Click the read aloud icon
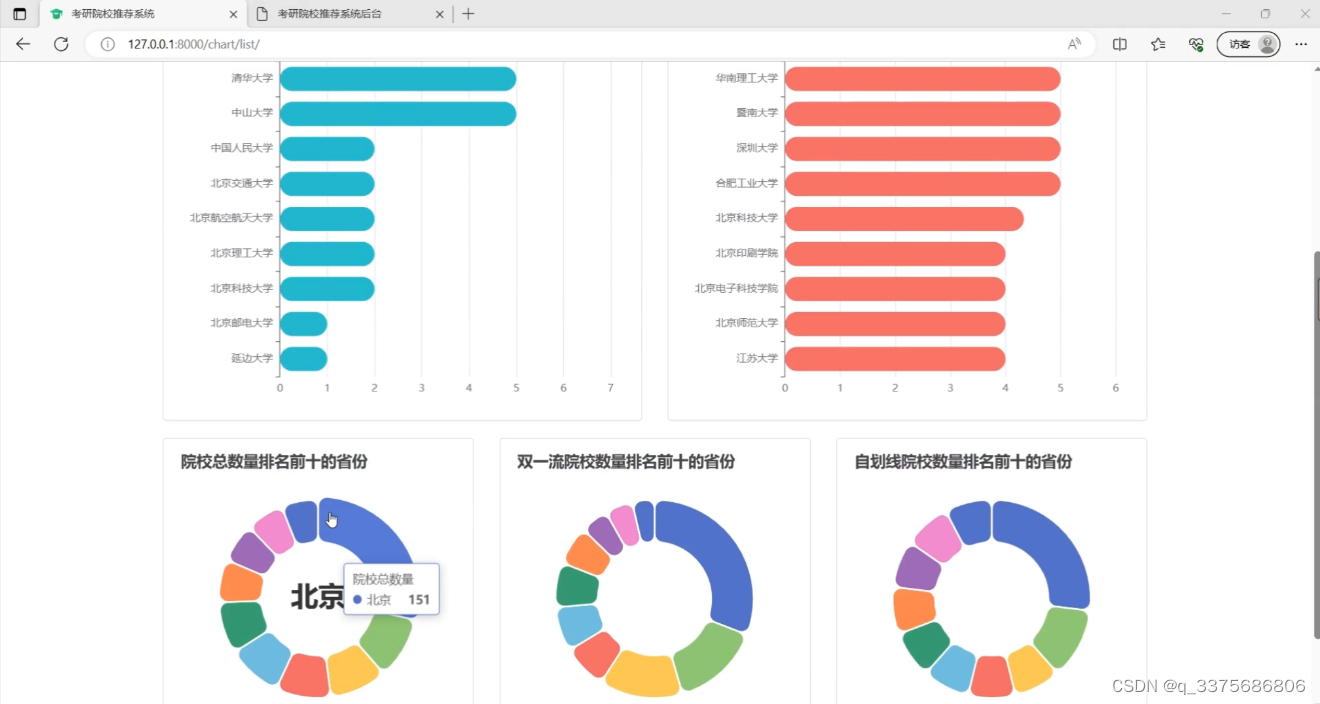 click(x=1074, y=44)
